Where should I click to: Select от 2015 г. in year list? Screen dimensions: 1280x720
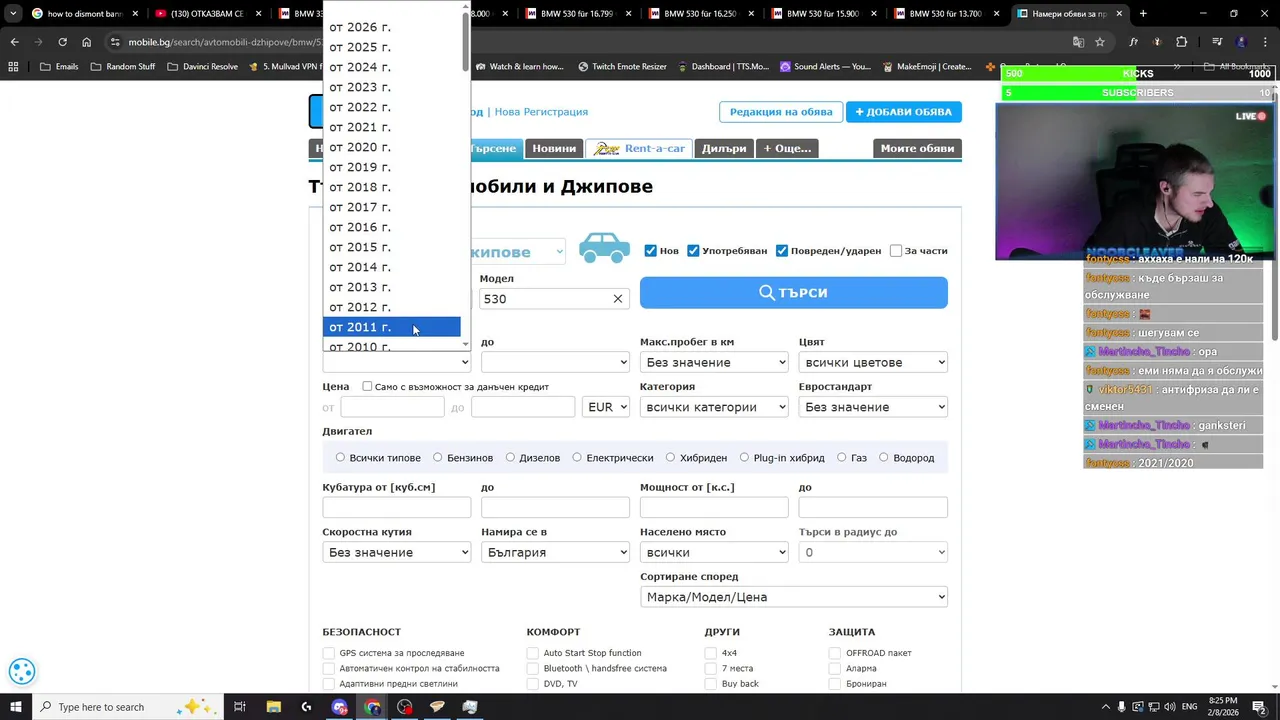pos(392,247)
